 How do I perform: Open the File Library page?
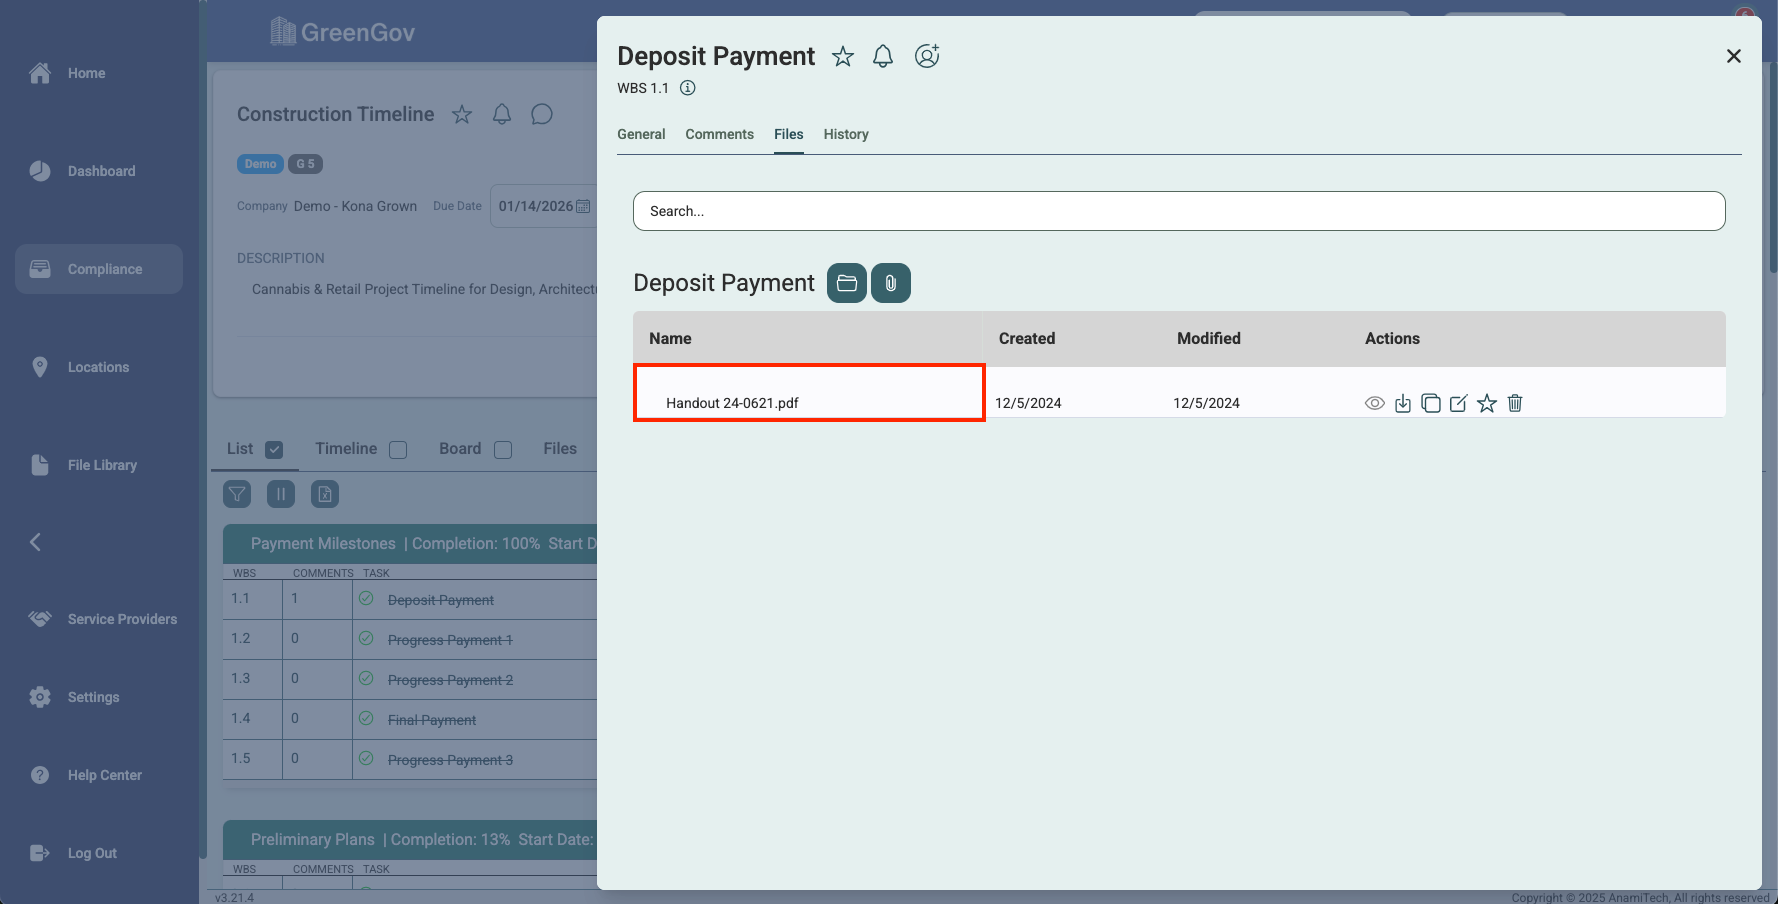[99, 465]
